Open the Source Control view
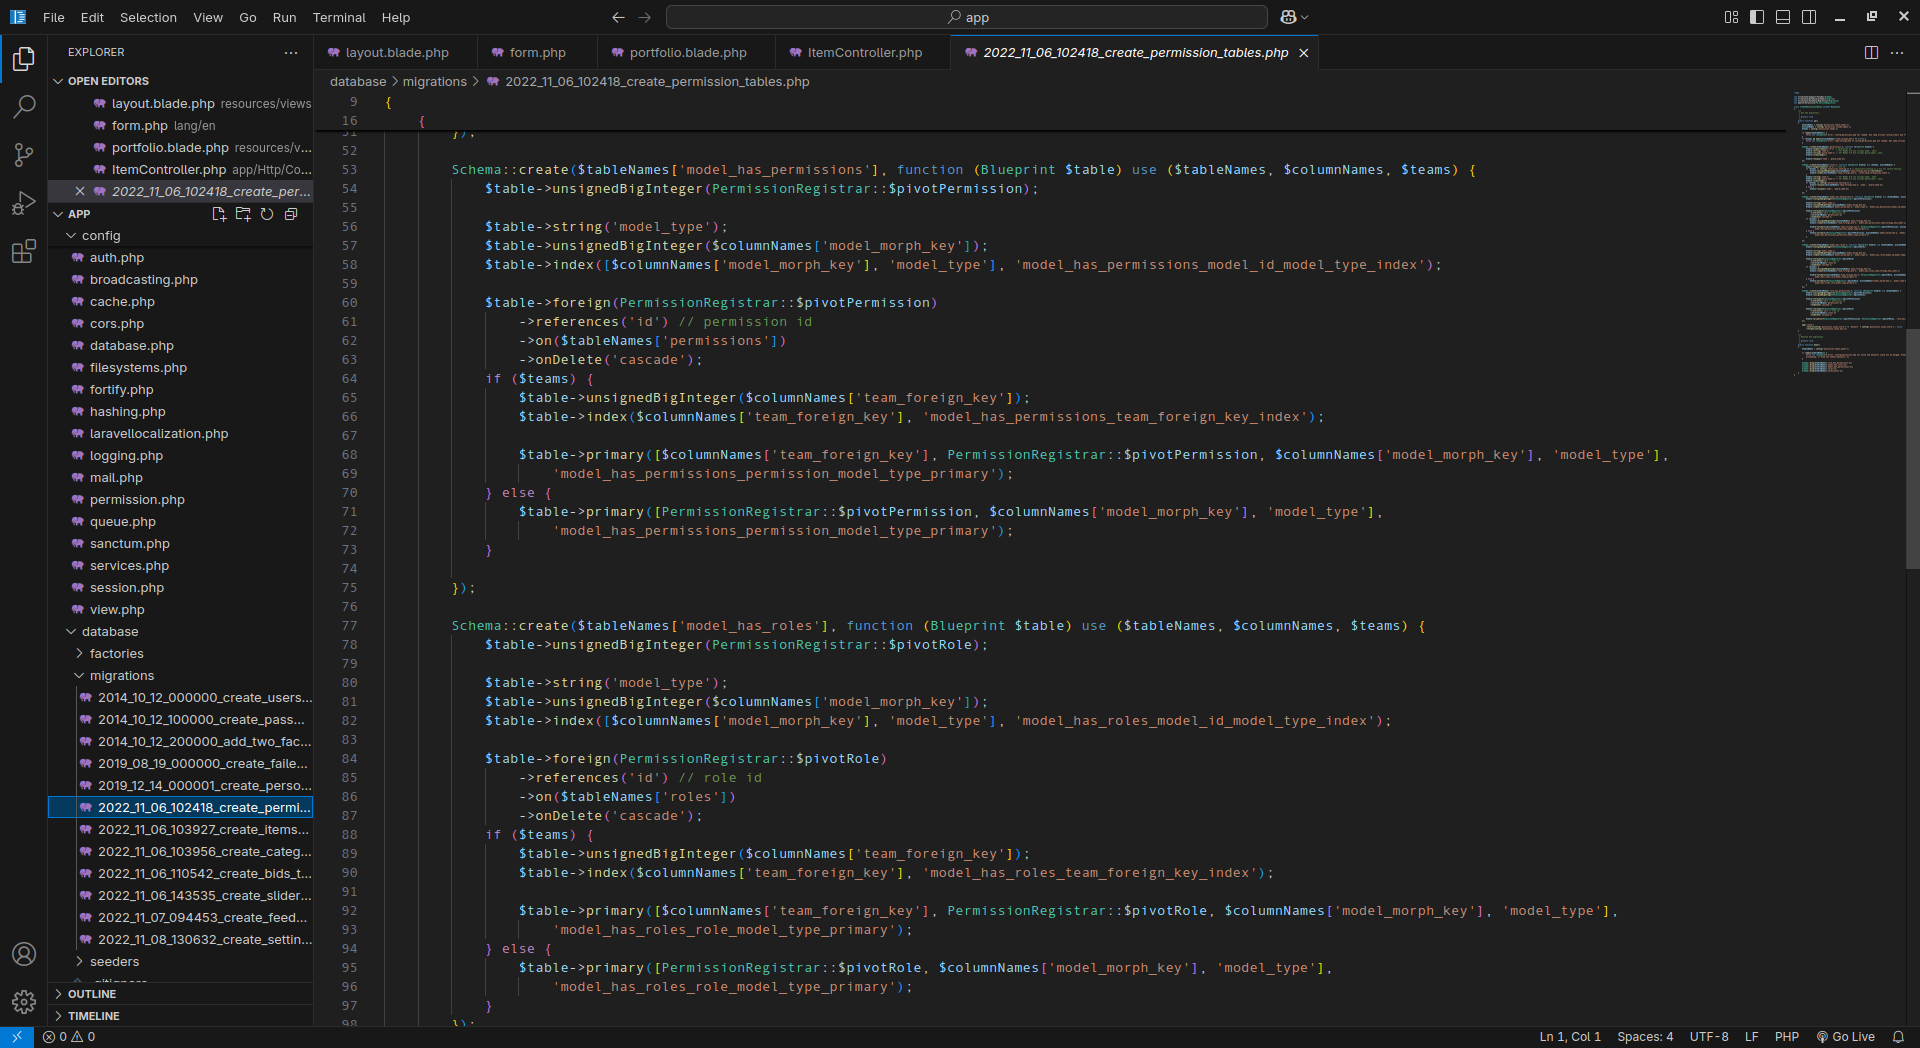The width and height of the screenshot is (1920, 1048). click(24, 154)
